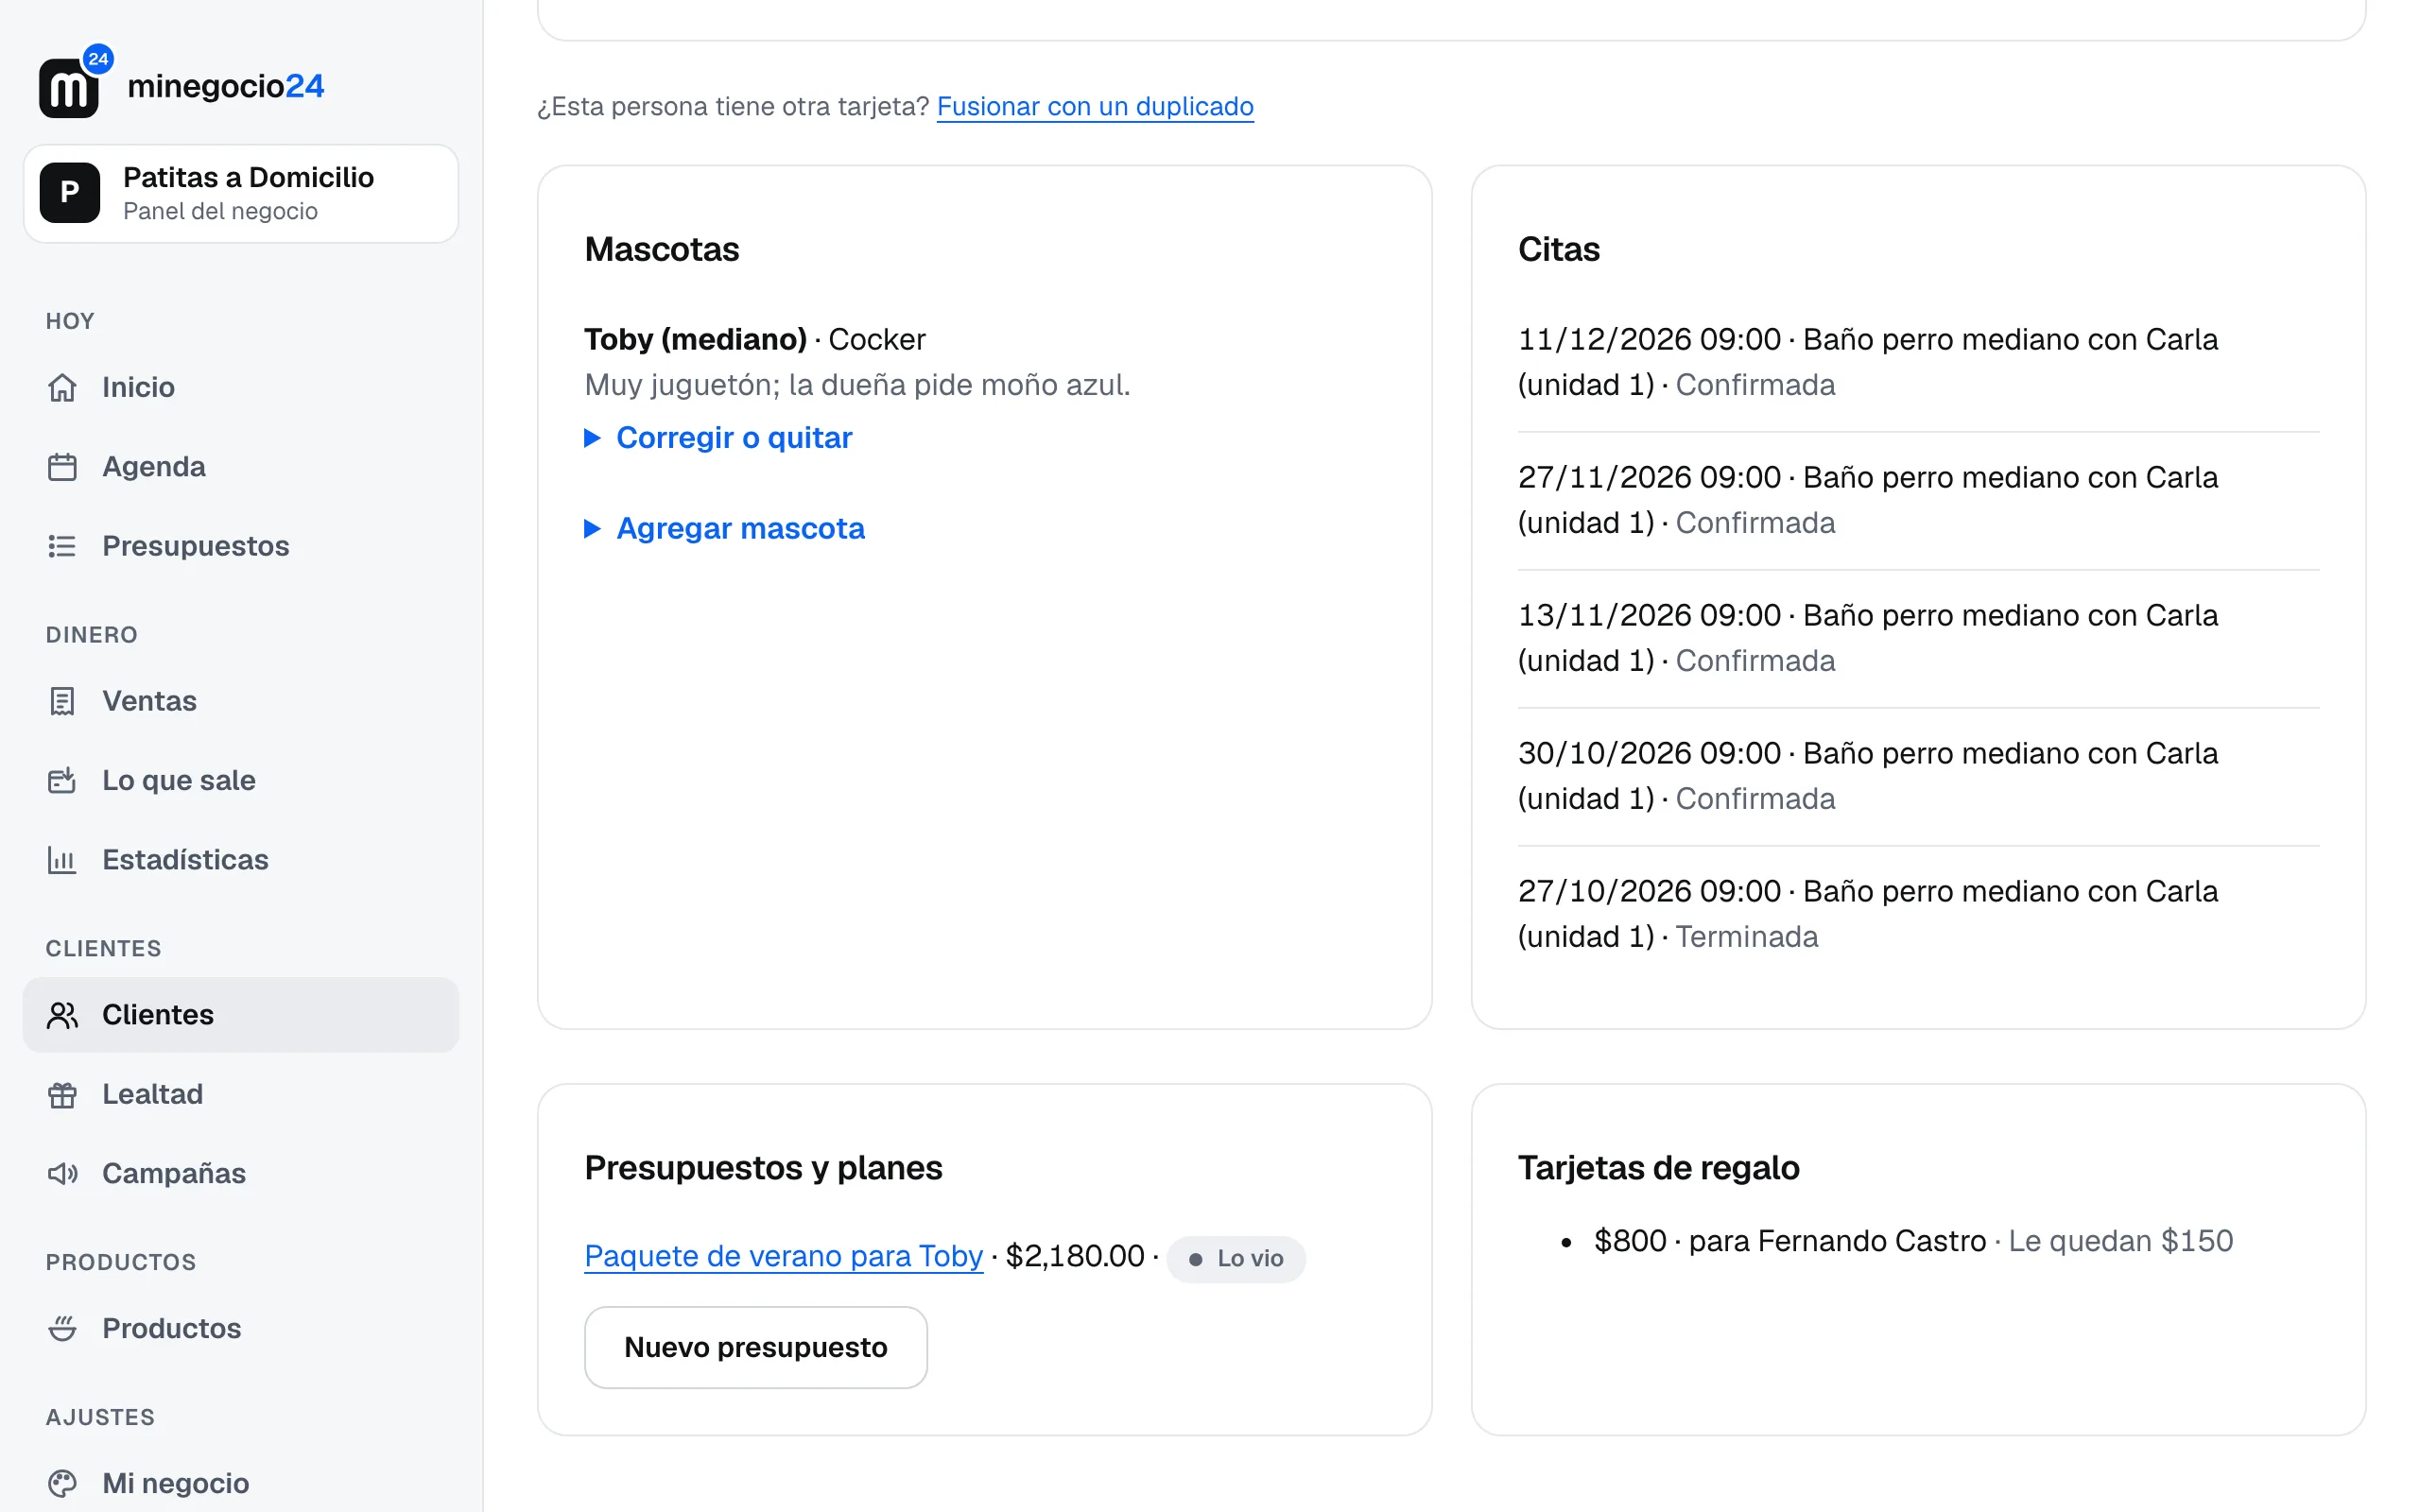The image size is (2420, 1512).
Task: Click Fusionar con un duplicado link
Action: (x=1095, y=106)
